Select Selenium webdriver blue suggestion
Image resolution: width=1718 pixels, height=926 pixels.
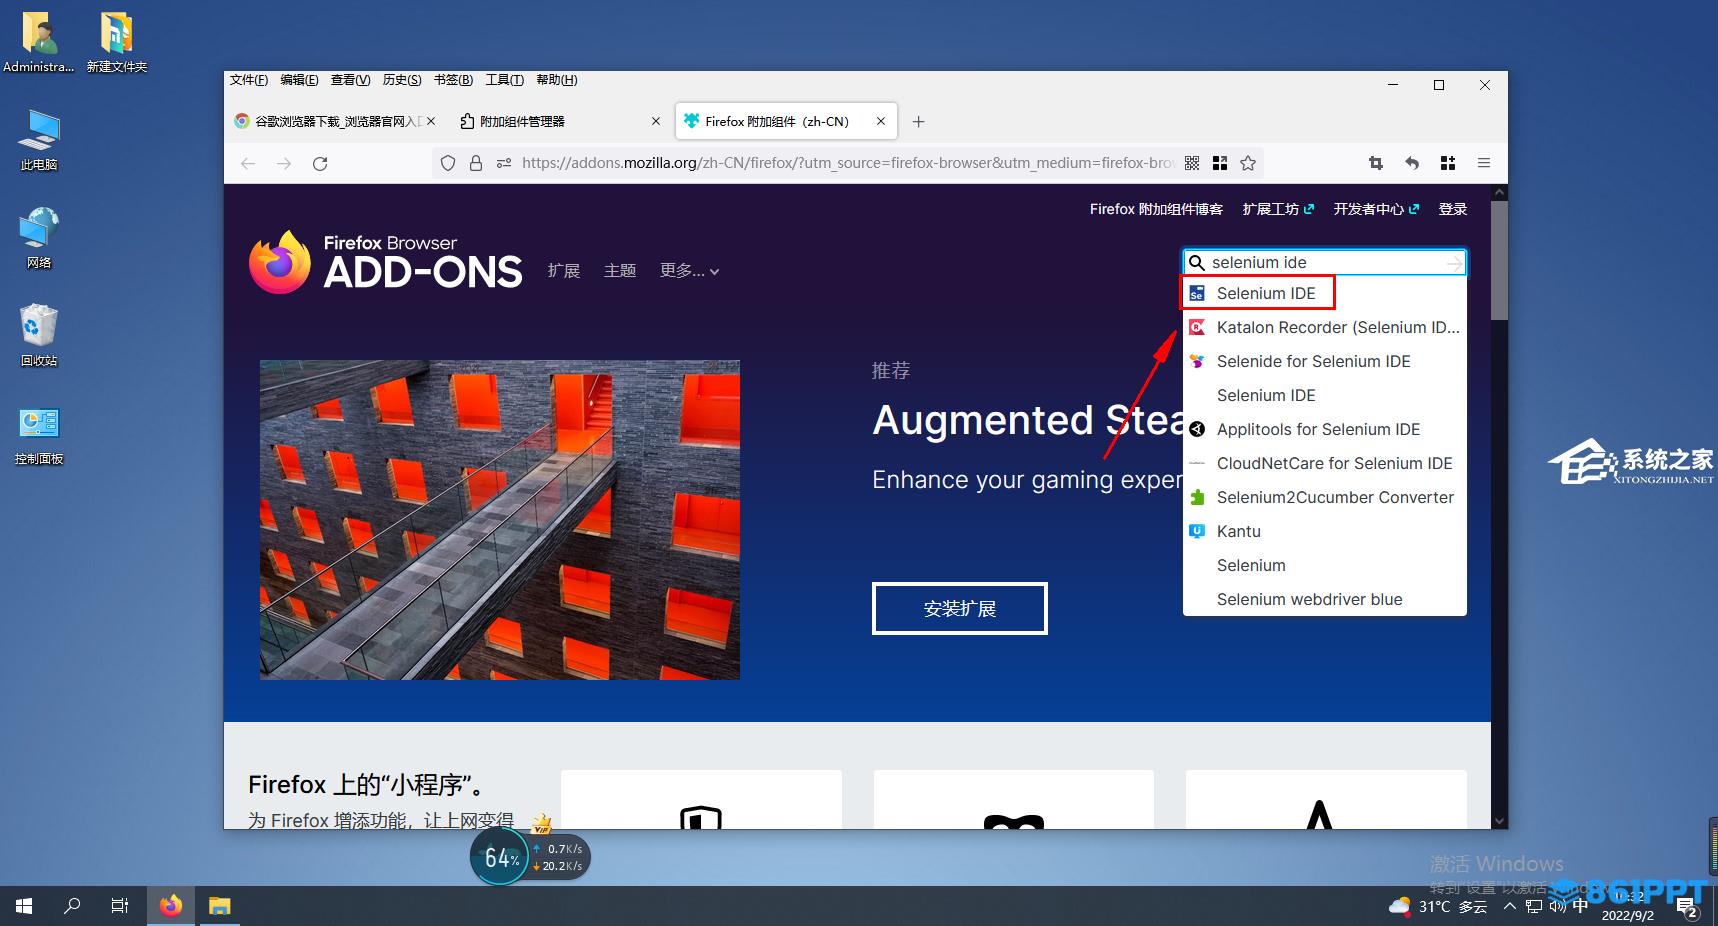click(x=1325, y=599)
